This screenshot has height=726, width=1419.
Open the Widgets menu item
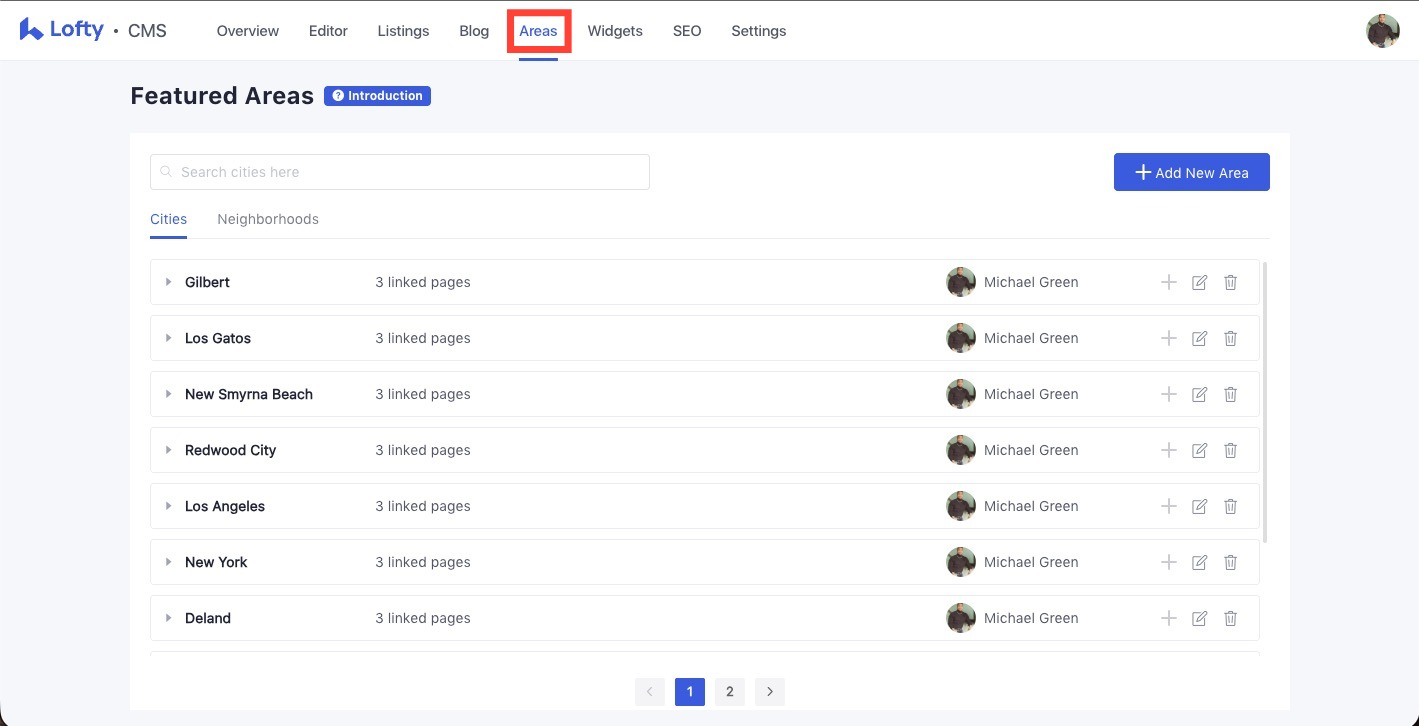click(614, 31)
